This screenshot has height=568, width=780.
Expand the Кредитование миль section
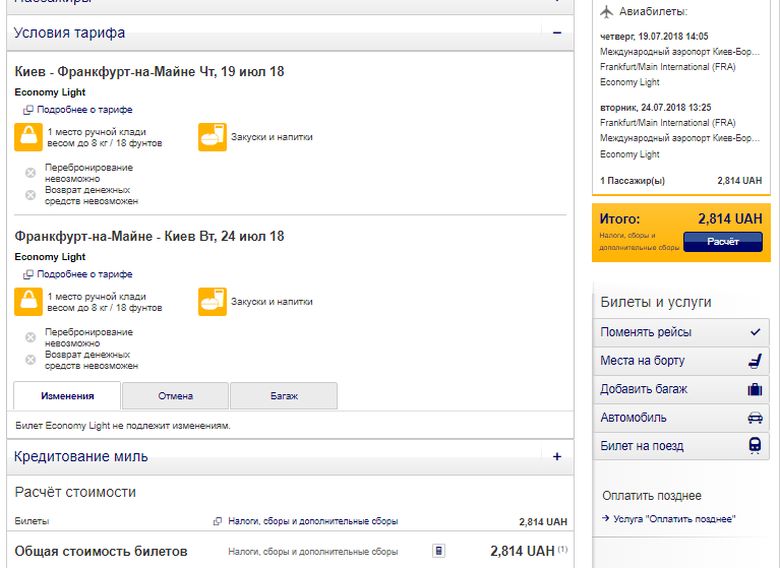[x=557, y=457]
